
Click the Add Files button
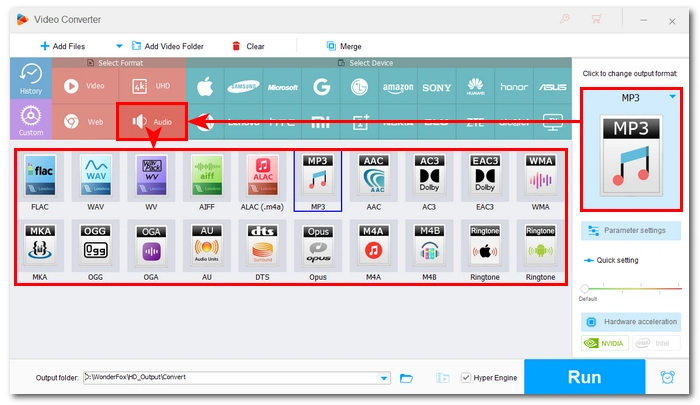pos(62,46)
